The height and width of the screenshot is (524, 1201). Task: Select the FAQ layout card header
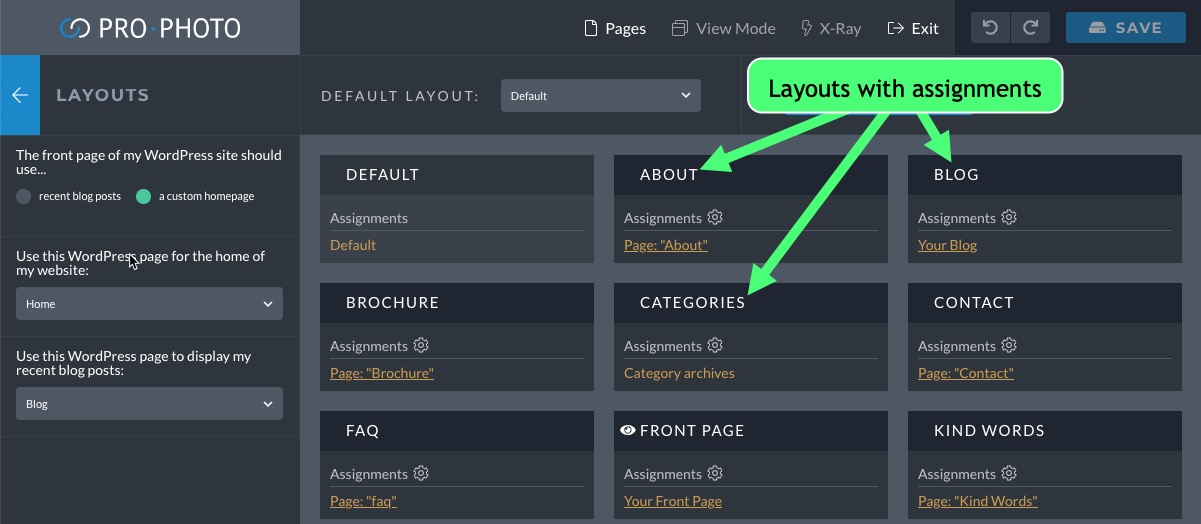[457, 430]
